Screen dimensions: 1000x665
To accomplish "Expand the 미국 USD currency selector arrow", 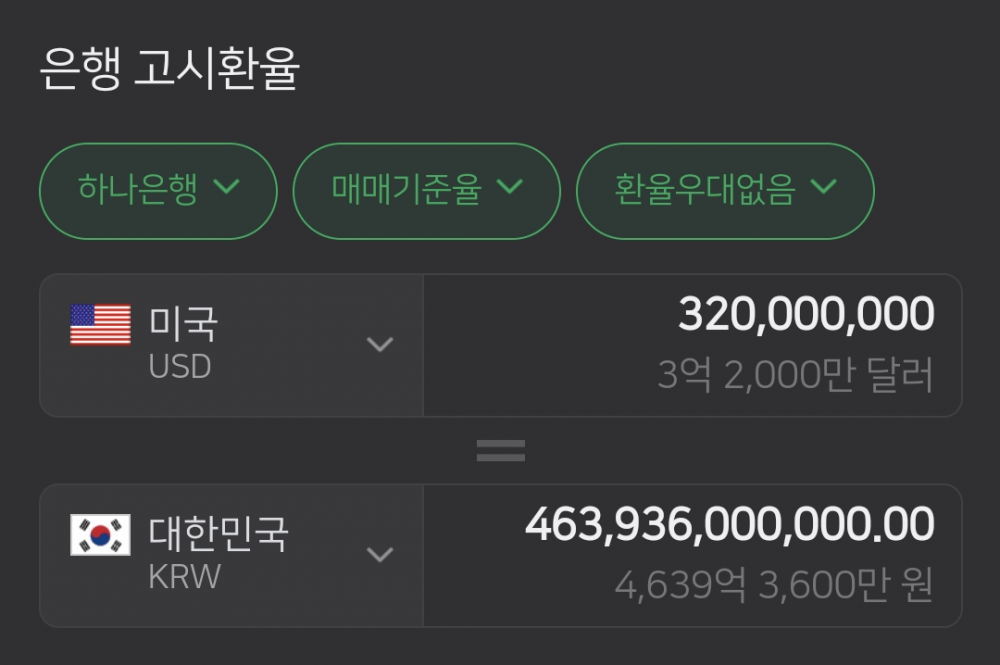I will tap(379, 345).
